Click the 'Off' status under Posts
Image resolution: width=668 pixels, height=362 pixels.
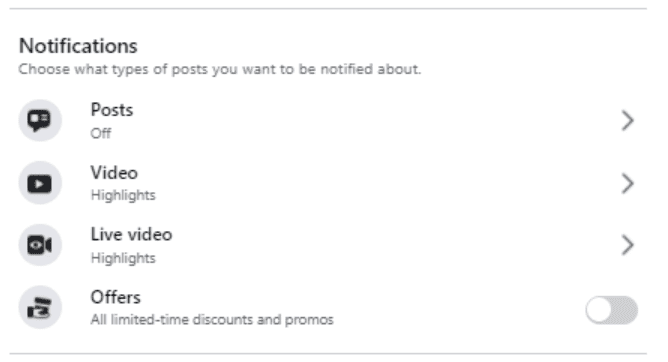point(101,133)
